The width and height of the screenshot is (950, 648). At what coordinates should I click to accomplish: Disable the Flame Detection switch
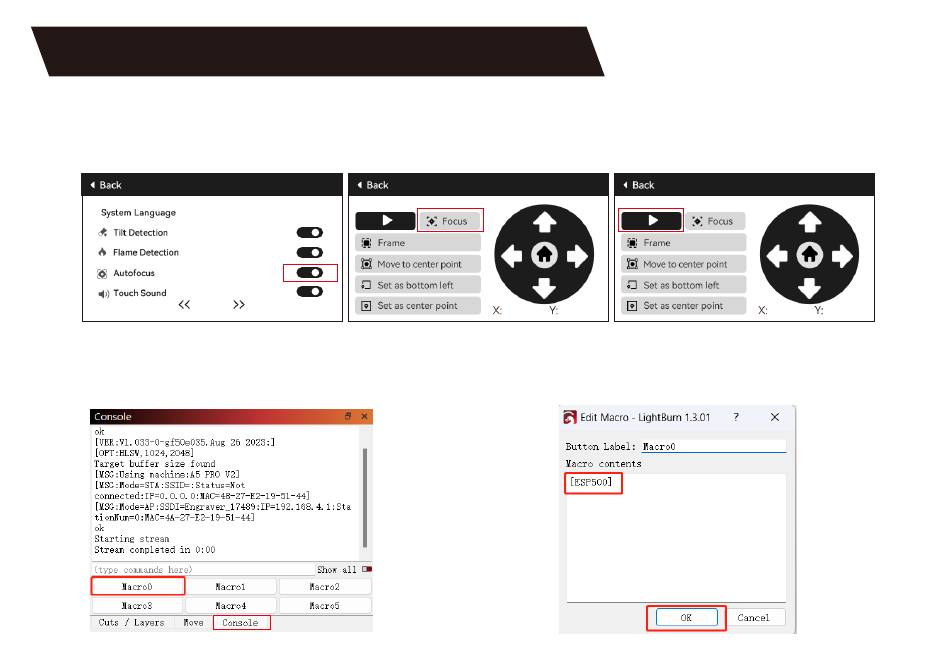click(x=310, y=253)
